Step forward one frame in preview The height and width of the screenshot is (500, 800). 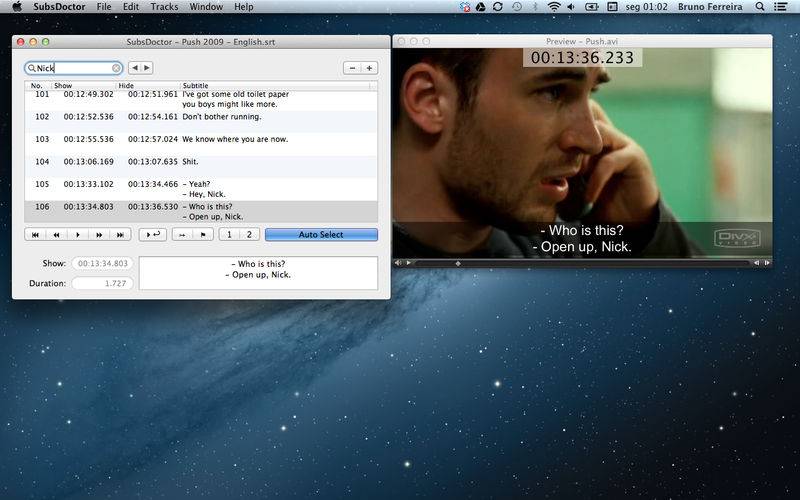766,263
